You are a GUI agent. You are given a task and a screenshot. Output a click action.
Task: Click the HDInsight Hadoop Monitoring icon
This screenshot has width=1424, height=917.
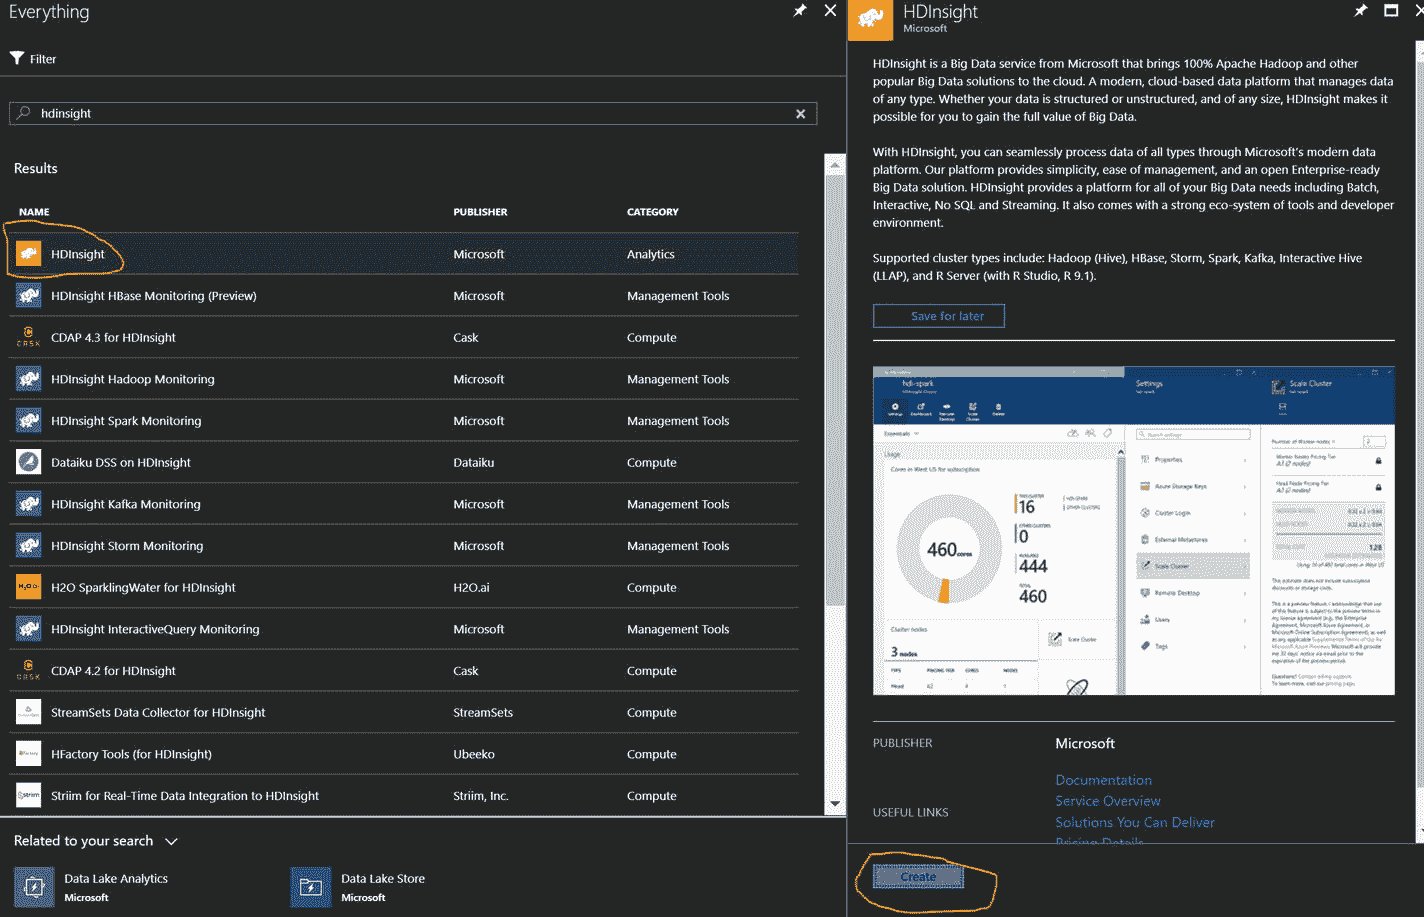(x=29, y=379)
